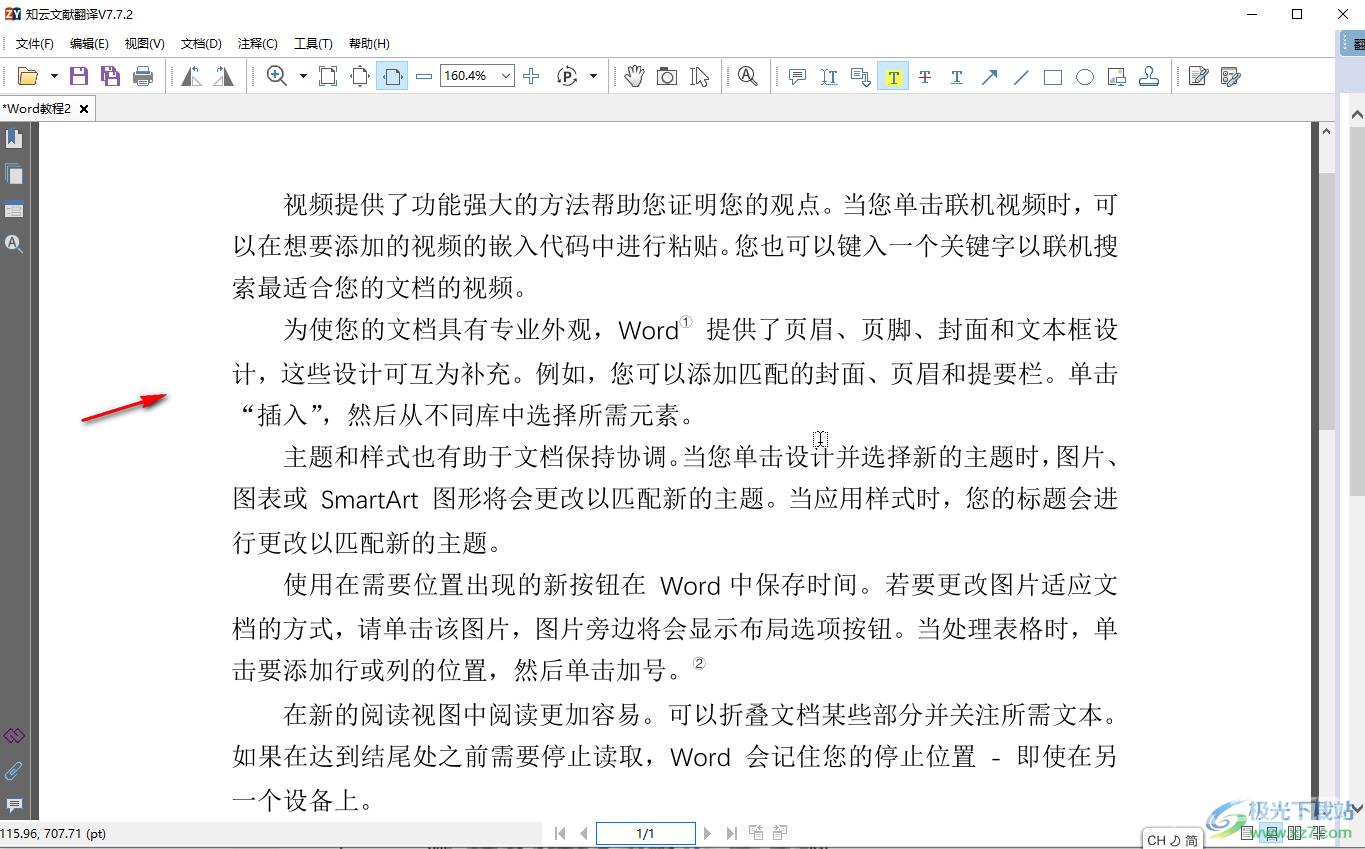This screenshot has height=849, width=1365.
Task: Close the *Word教程2 tab
Action: point(84,108)
